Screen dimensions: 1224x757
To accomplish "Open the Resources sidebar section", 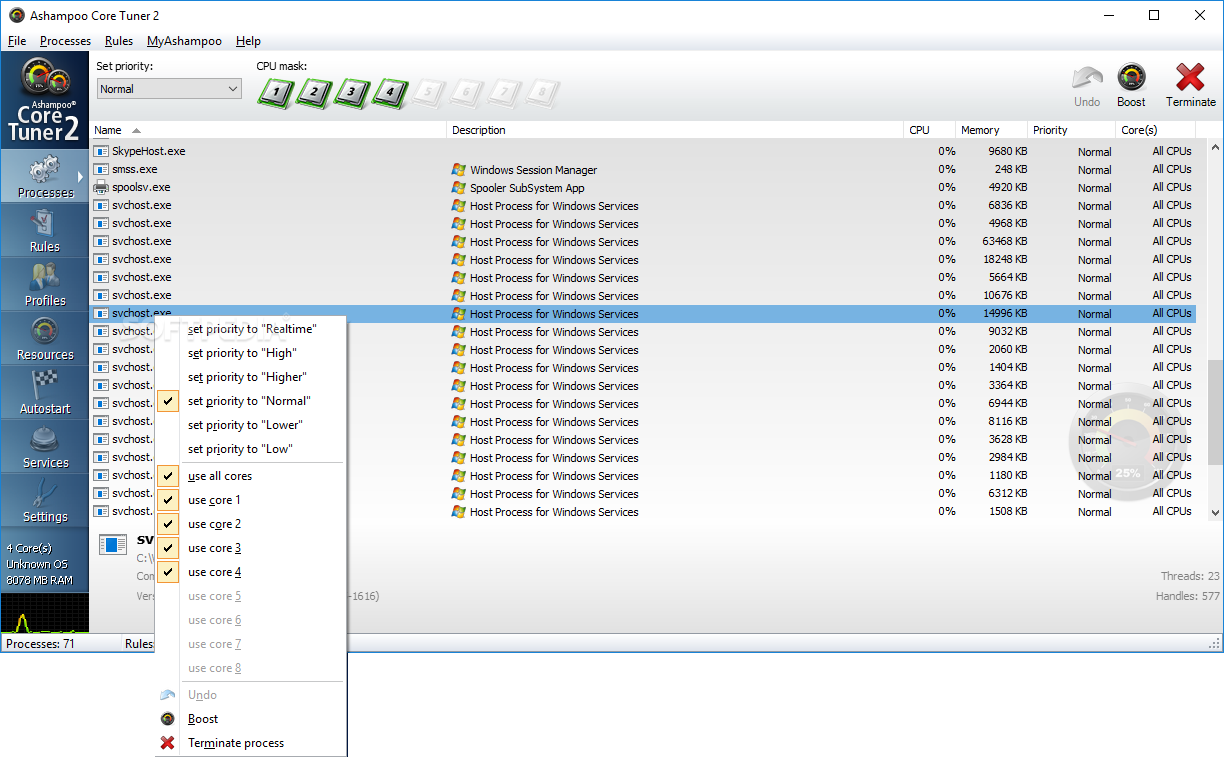I will pos(44,338).
